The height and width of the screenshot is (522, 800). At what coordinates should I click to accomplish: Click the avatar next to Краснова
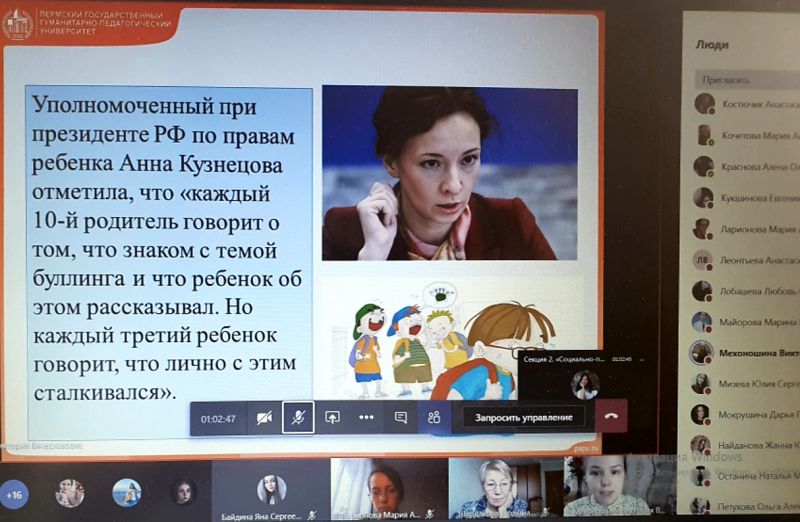pyautogui.click(x=704, y=167)
